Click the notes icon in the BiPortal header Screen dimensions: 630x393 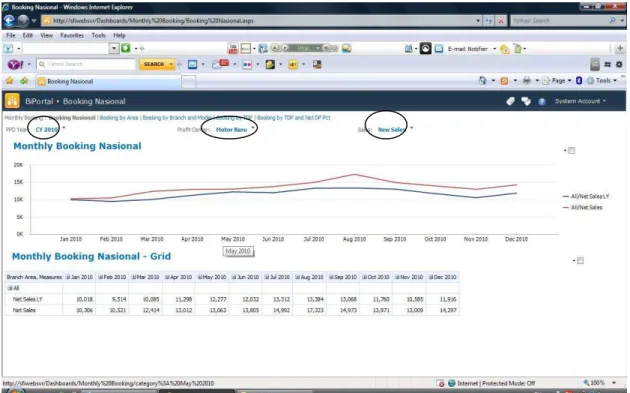[x=526, y=101]
